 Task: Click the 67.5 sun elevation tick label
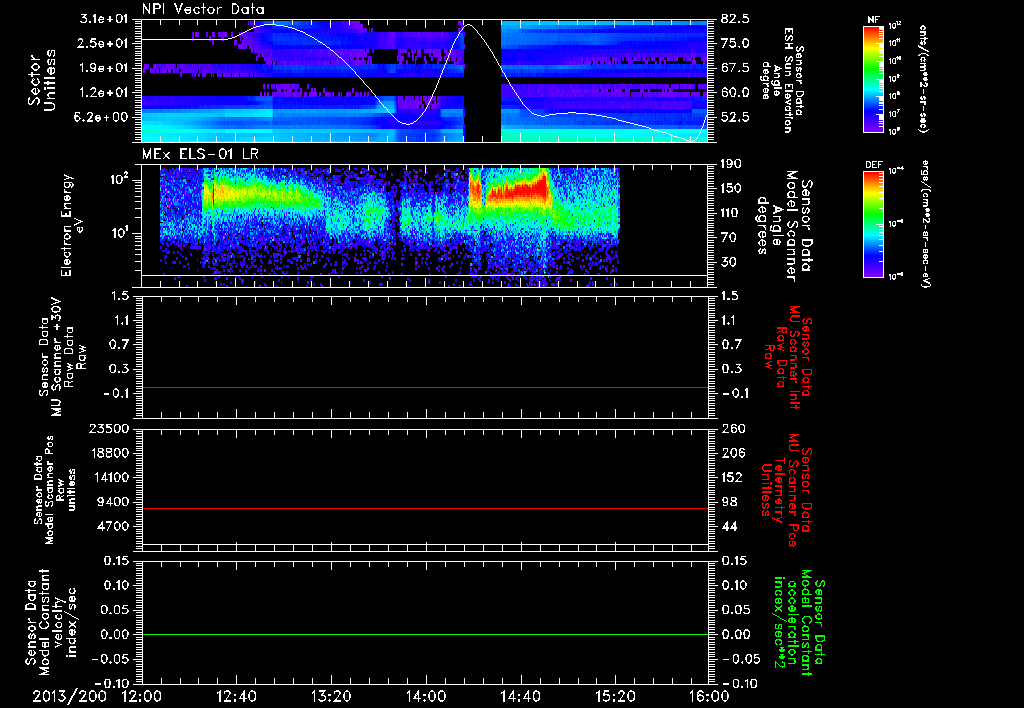pos(736,68)
